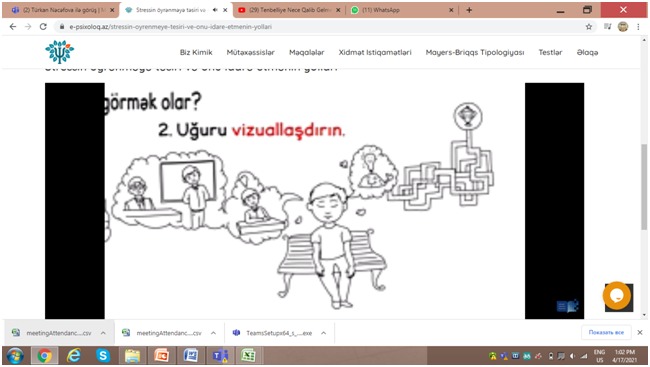Click the e-psixoloq site logo
Image resolution: width=650 pixels, height=367 pixels.
tap(60, 52)
